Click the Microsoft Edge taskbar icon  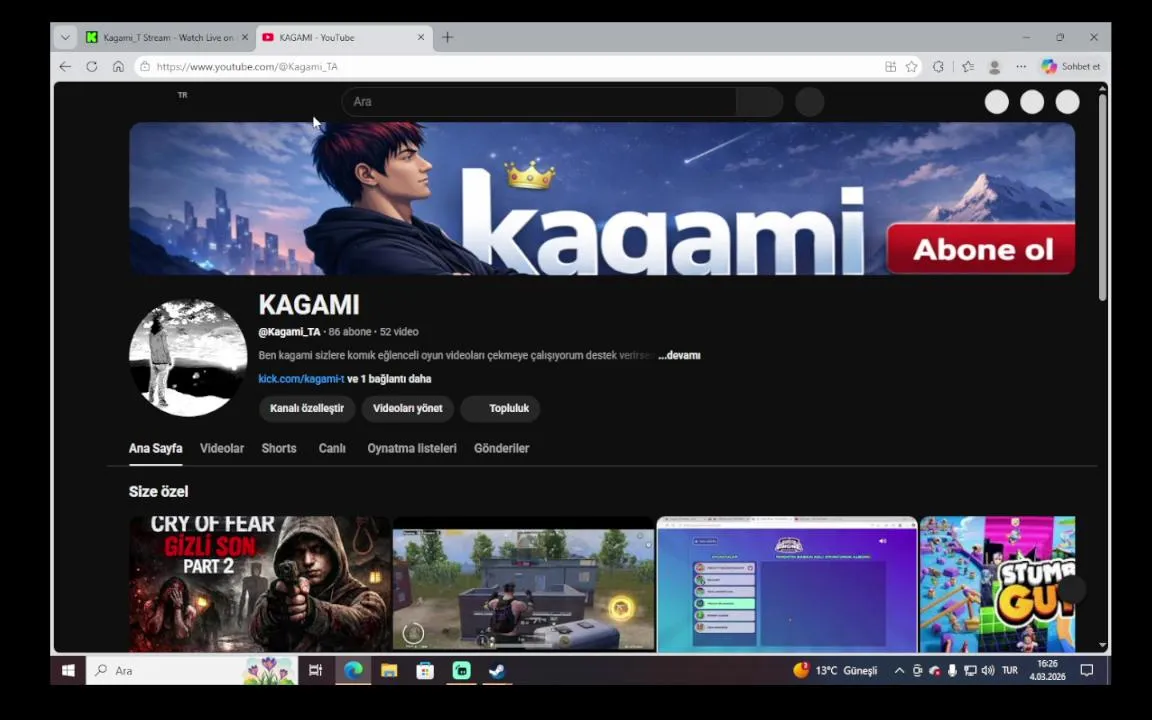point(353,670)
